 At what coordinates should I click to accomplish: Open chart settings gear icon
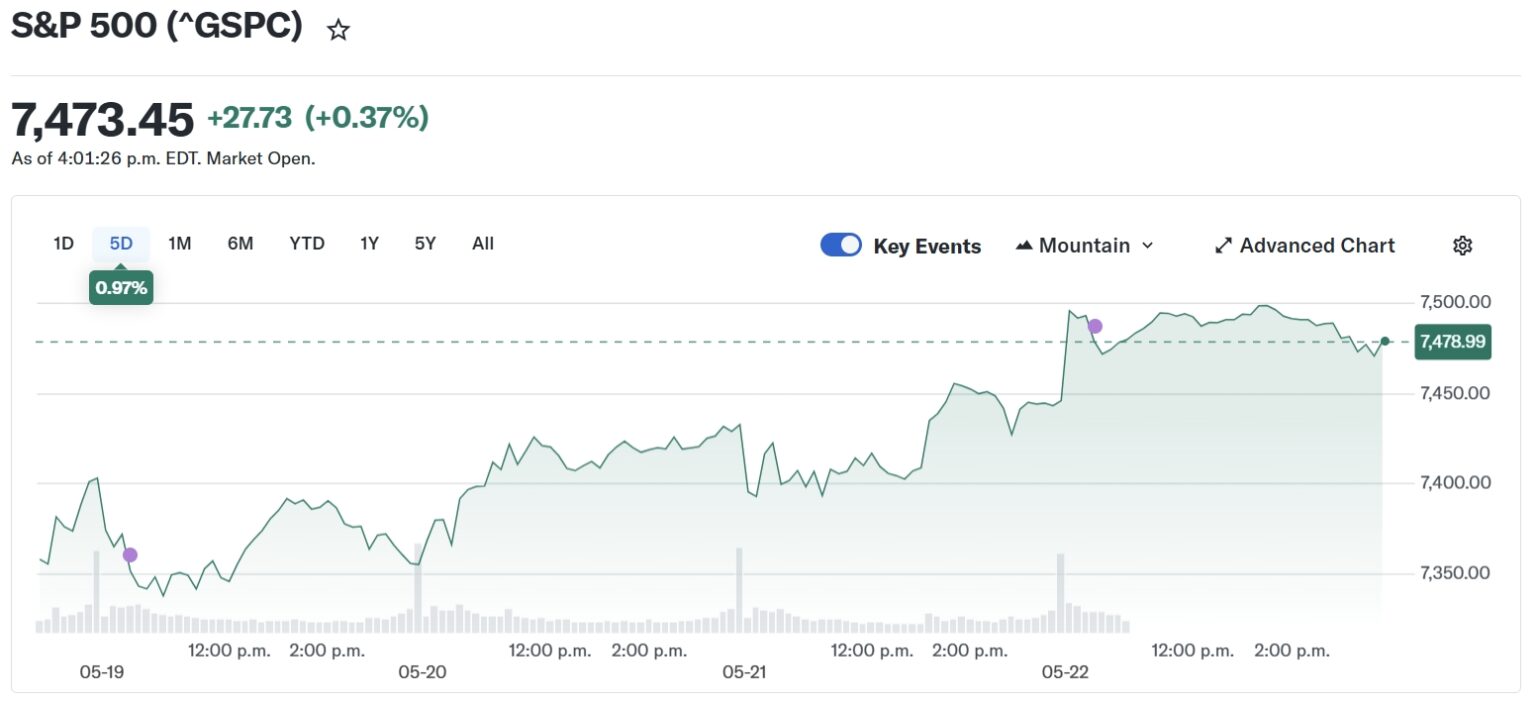[x=1462, y=246]
